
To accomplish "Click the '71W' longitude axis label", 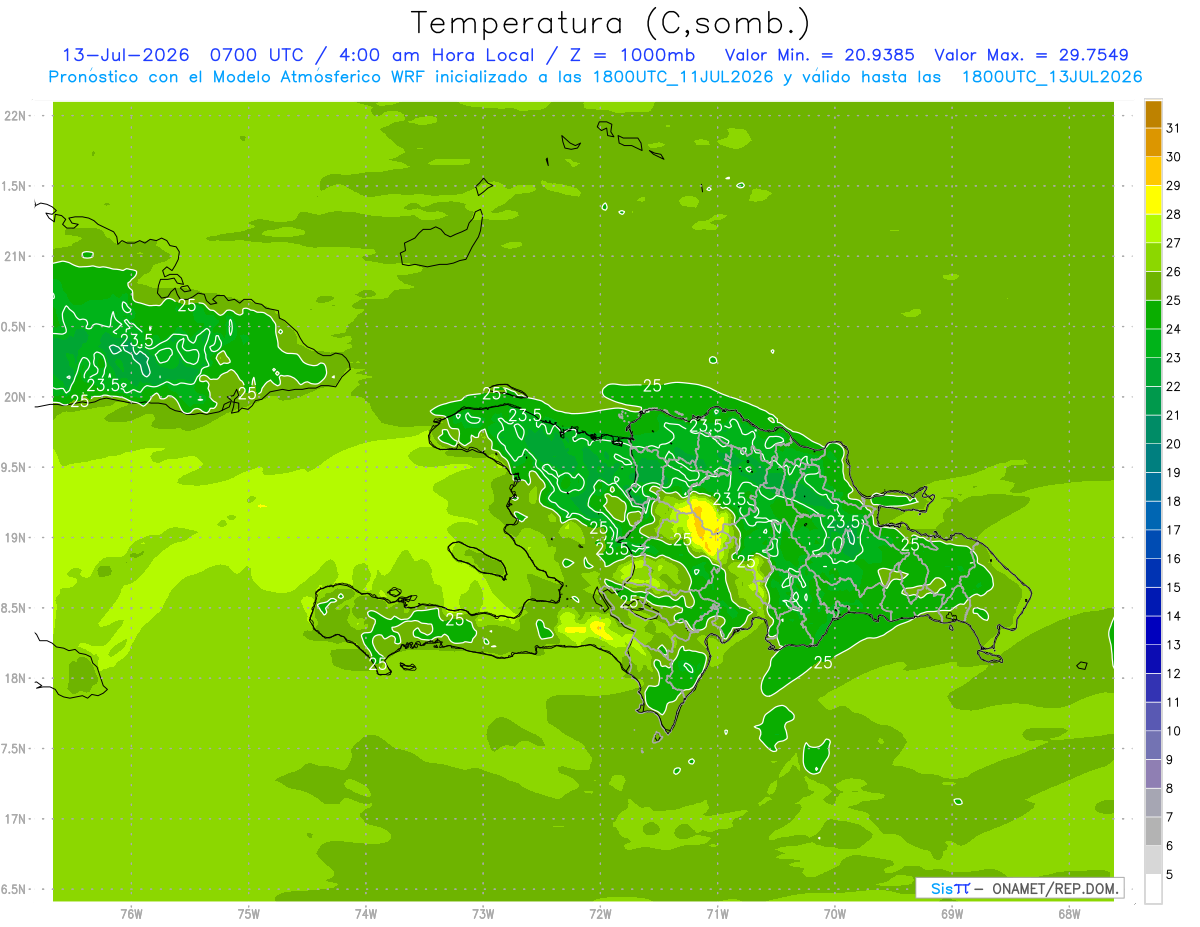I will click(x=717, y=914).
